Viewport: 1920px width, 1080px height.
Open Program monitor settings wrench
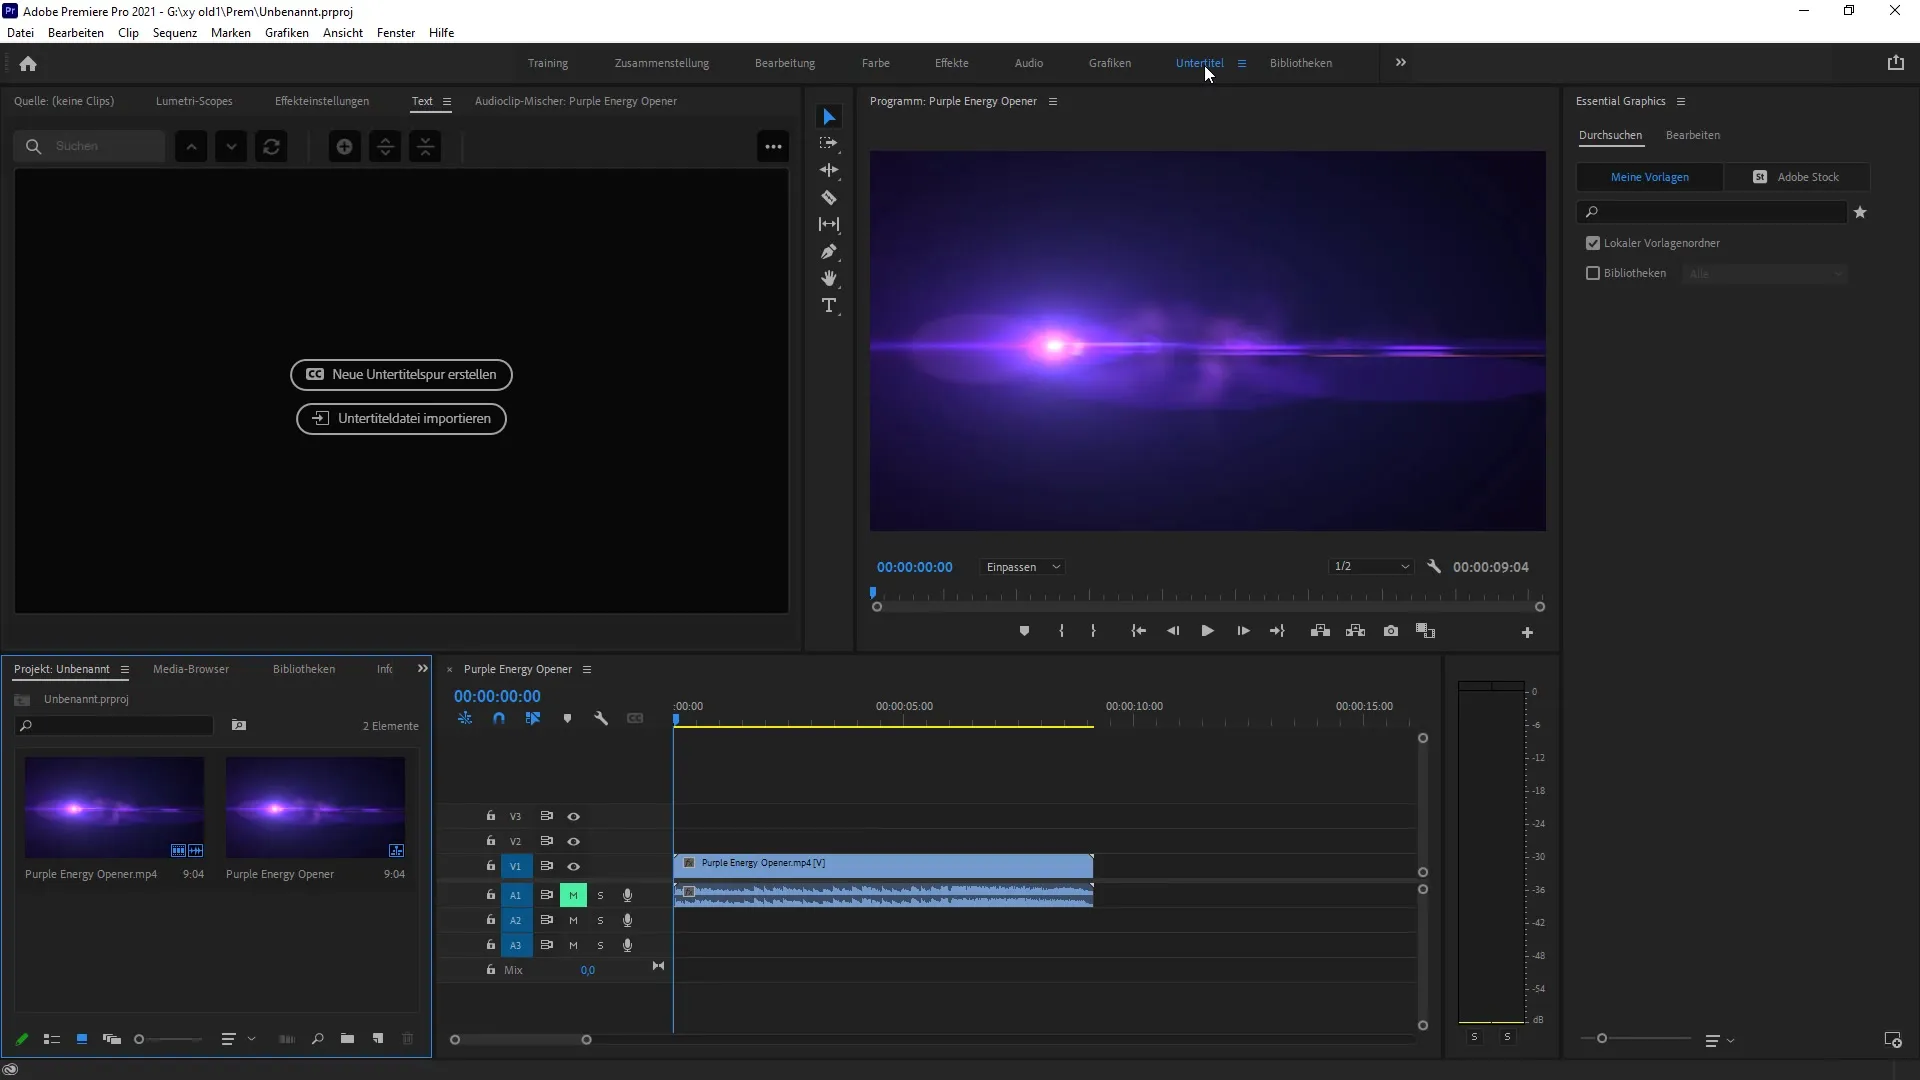pos(1434,567)
